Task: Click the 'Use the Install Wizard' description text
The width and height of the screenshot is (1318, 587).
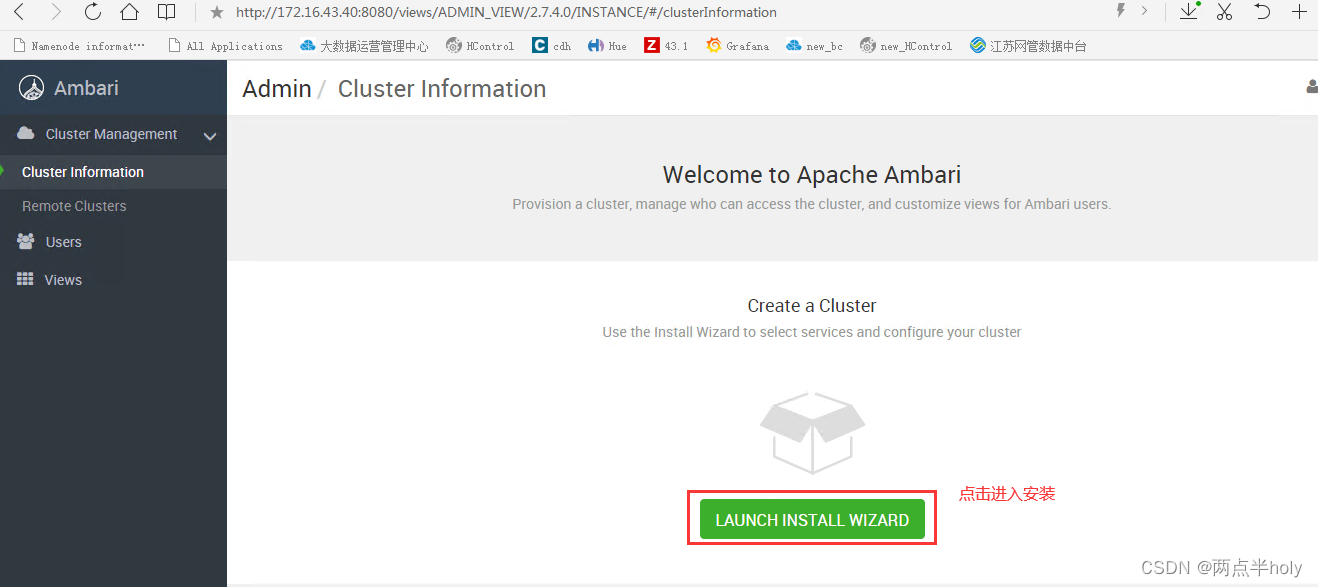Action: [812, 332]
